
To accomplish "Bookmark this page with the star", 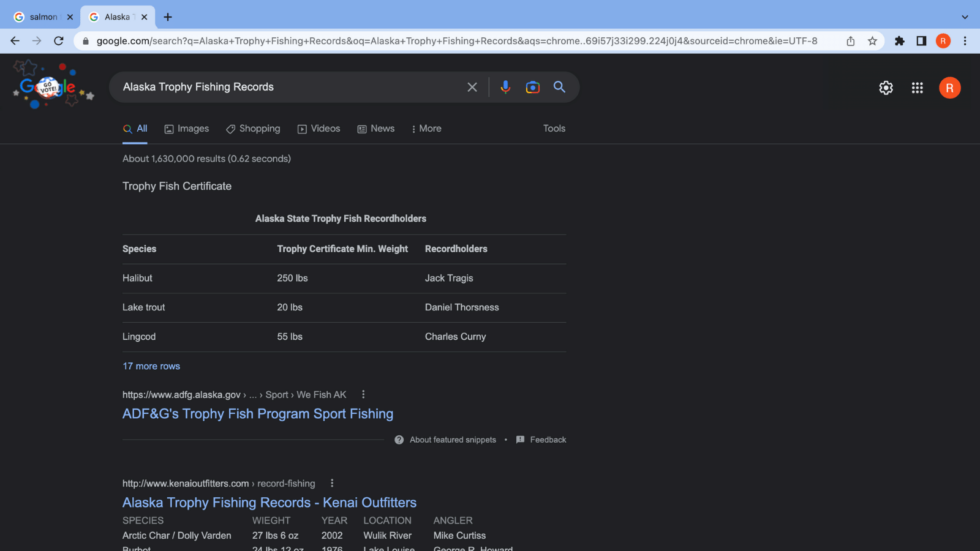I will (x=872, y=41).
